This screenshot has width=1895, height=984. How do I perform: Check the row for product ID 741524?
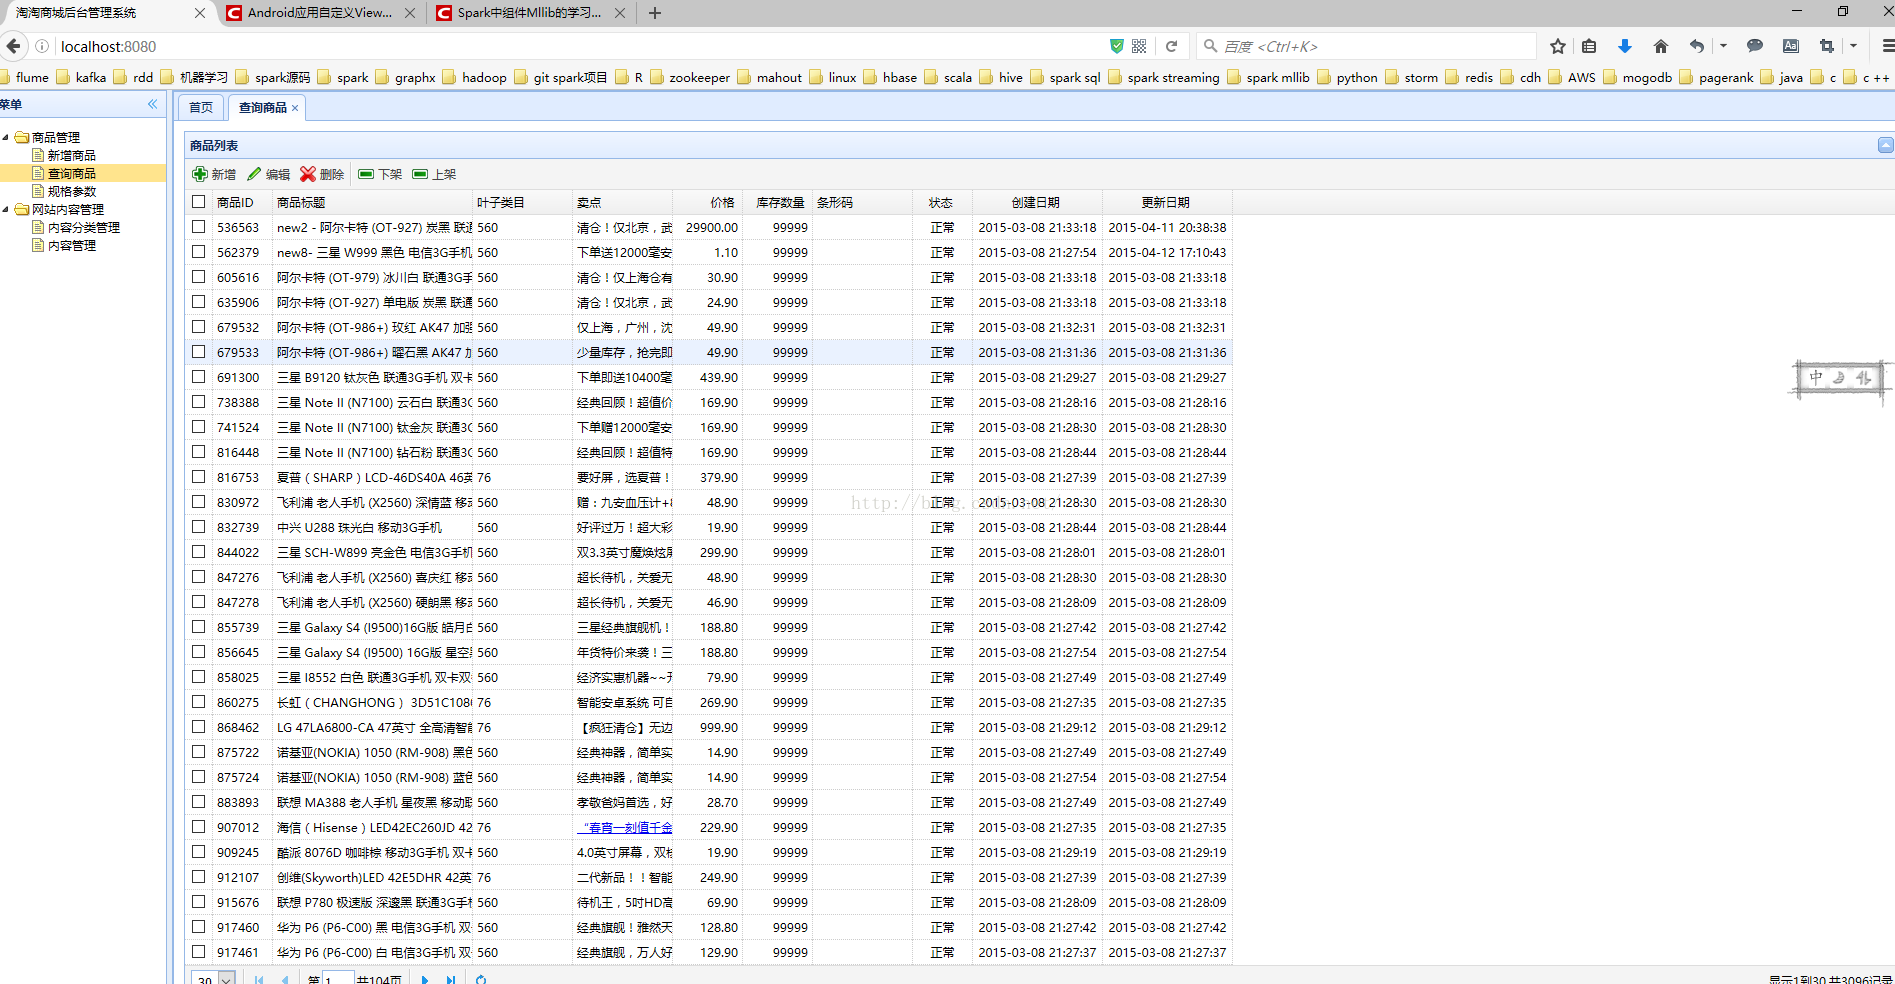pos(199,427)
